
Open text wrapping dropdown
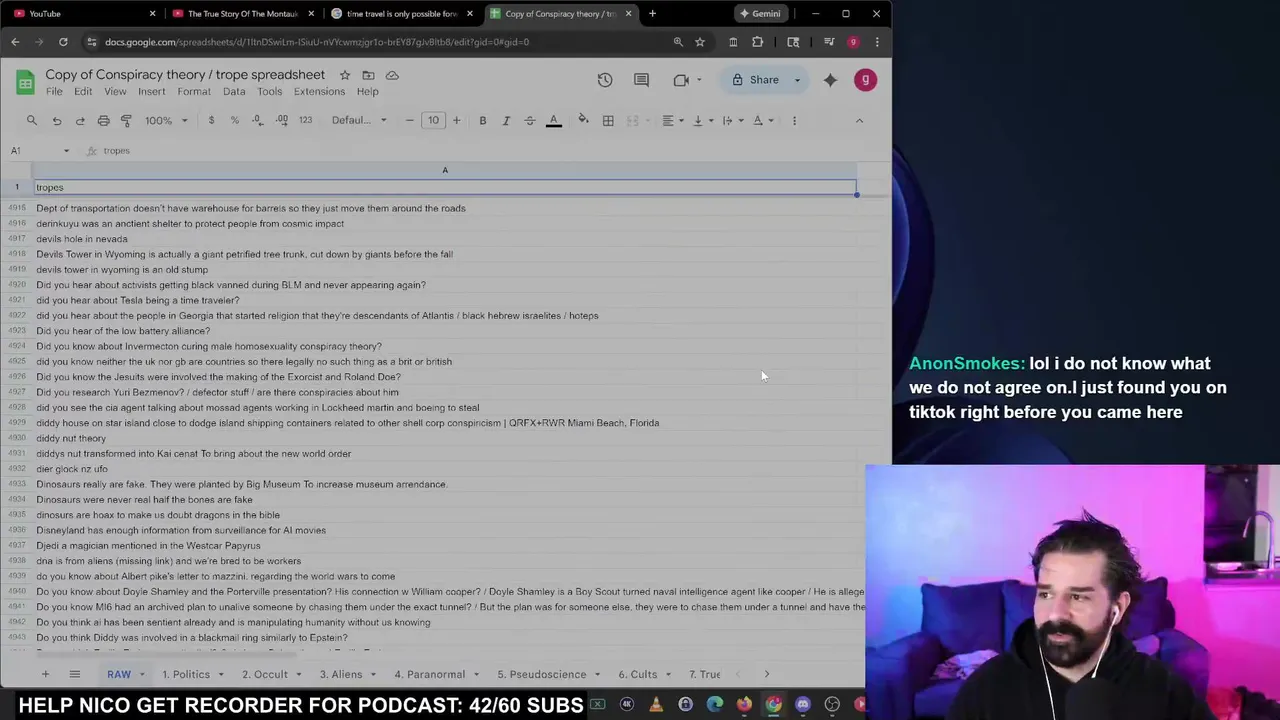click(x=732, y=120)
